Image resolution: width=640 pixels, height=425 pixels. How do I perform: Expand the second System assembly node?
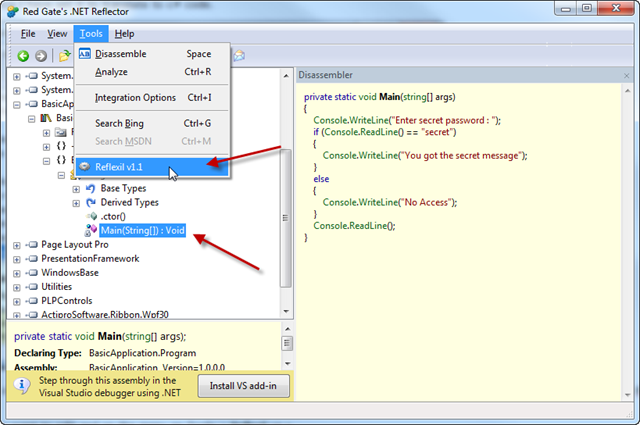tap(17, 91)
